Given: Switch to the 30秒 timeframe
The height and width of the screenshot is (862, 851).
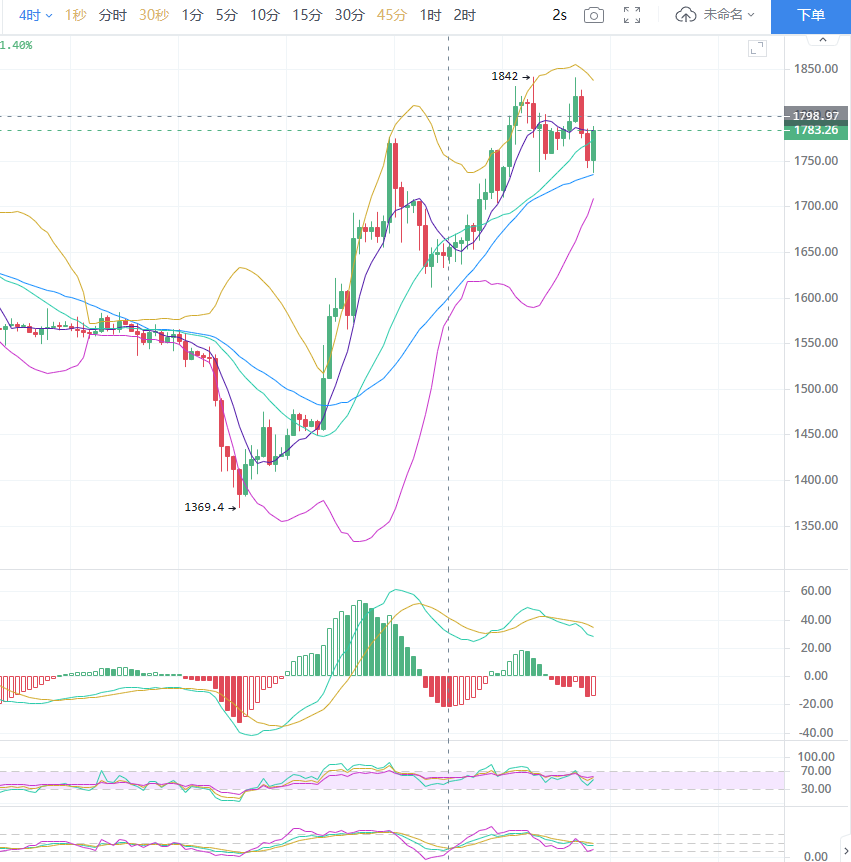Looking at the screenshot, I should pyautogui.click(x=153, y=15).
